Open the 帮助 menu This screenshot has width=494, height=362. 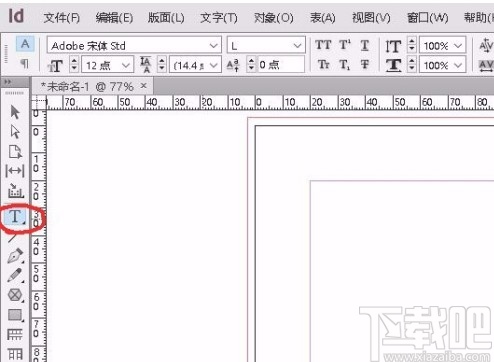click(x=479, y=17)
